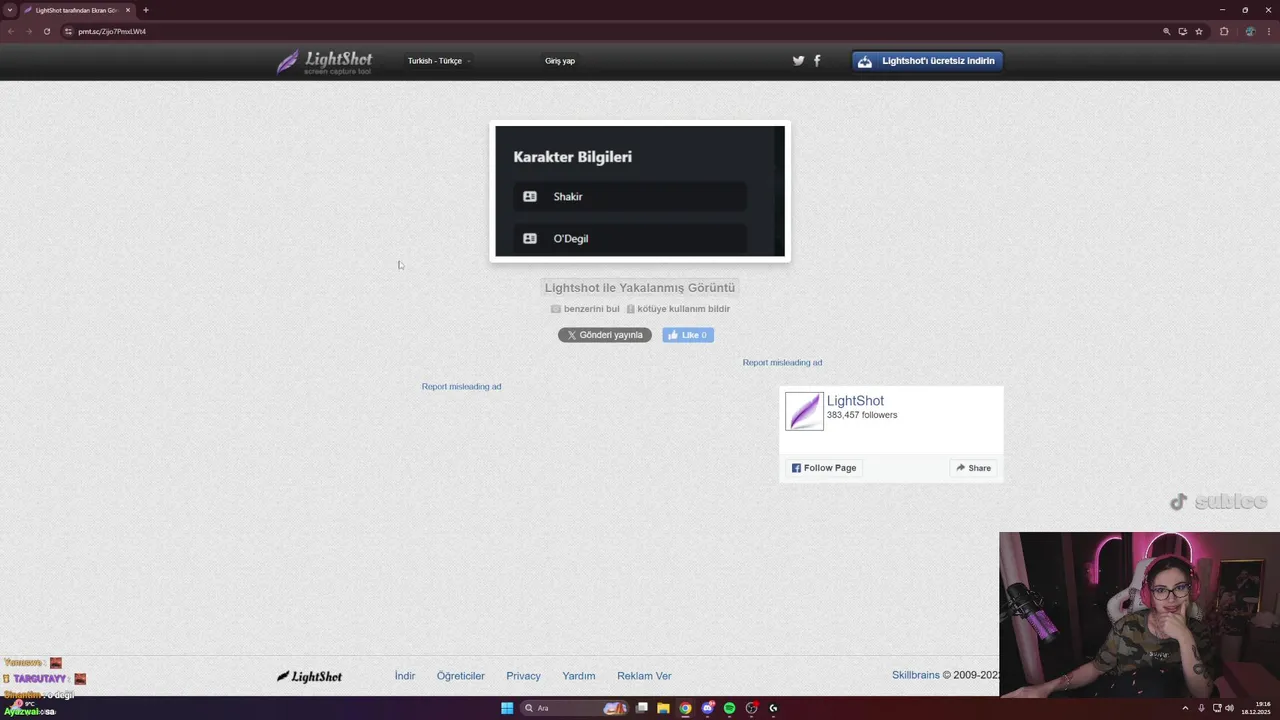Open the browser zoom magnifier icon
This screenshot has width=1280, height=720.
click(1166, 31)
